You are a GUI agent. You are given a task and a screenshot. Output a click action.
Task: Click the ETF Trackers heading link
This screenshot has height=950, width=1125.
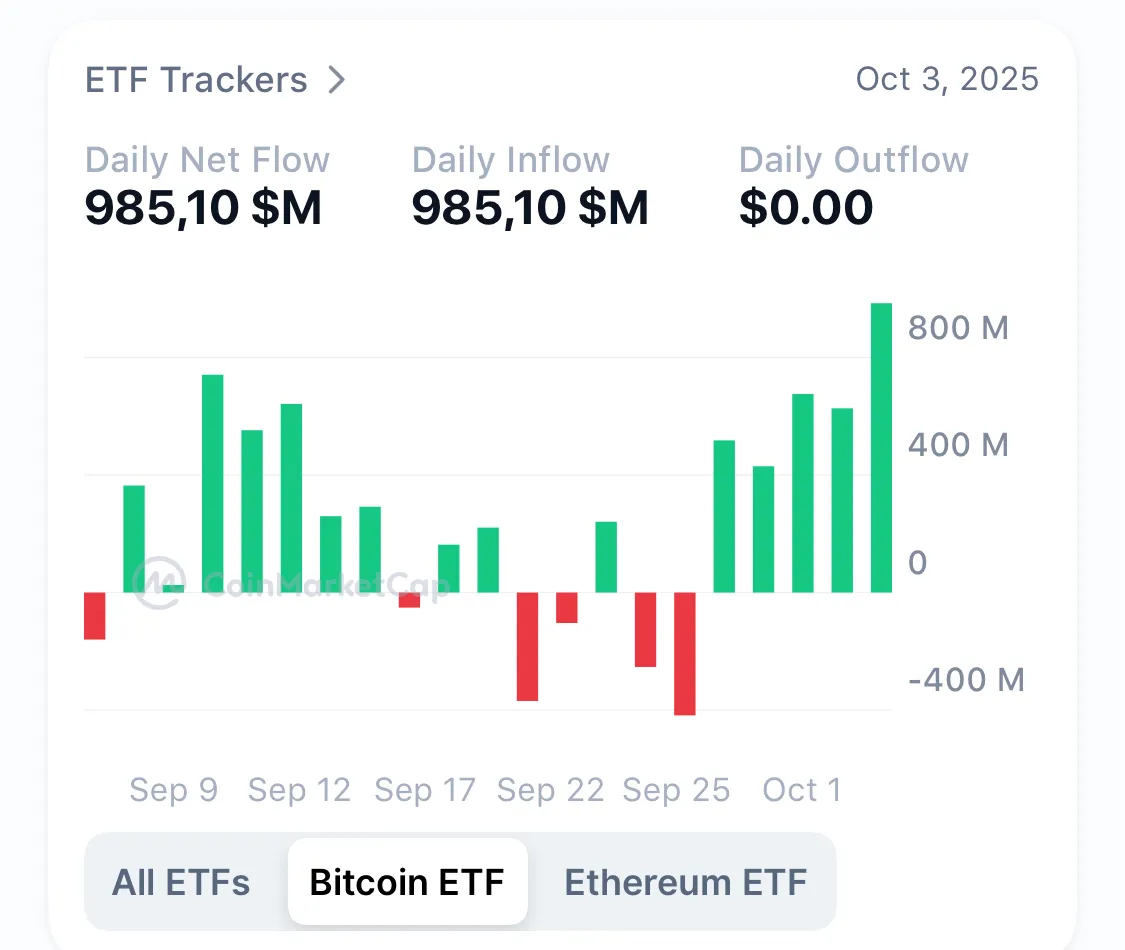click(x=196, y=80)
